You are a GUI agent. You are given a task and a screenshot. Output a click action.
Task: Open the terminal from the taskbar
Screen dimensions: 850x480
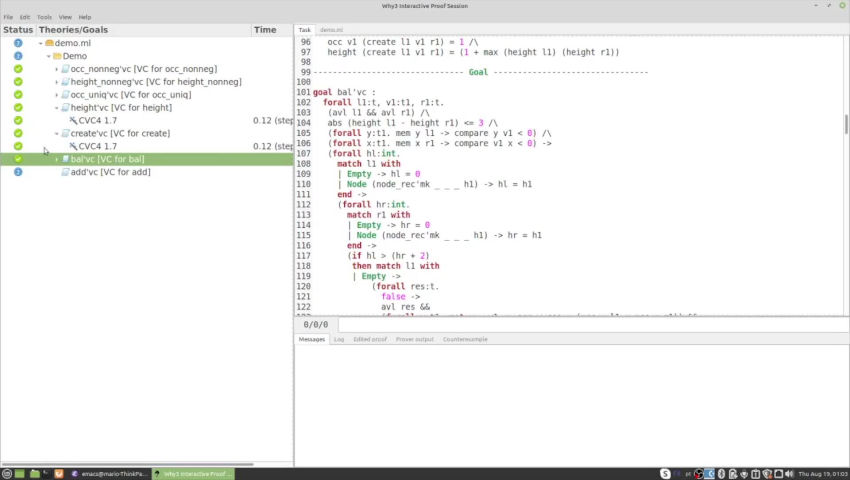point(46,472)
